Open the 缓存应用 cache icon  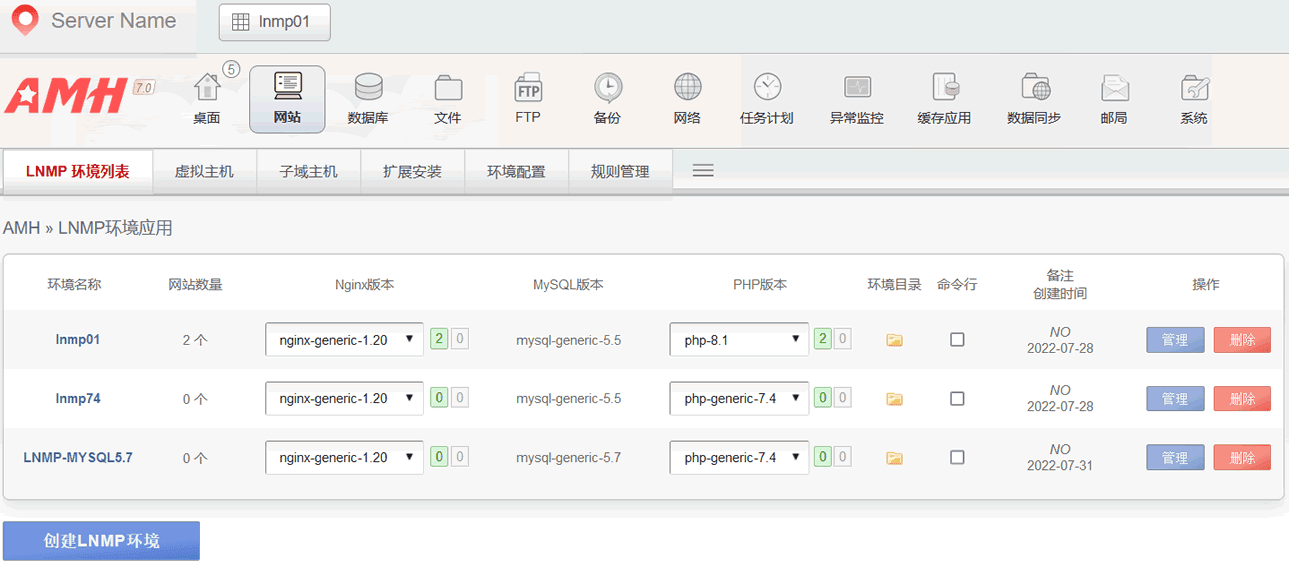945,99
